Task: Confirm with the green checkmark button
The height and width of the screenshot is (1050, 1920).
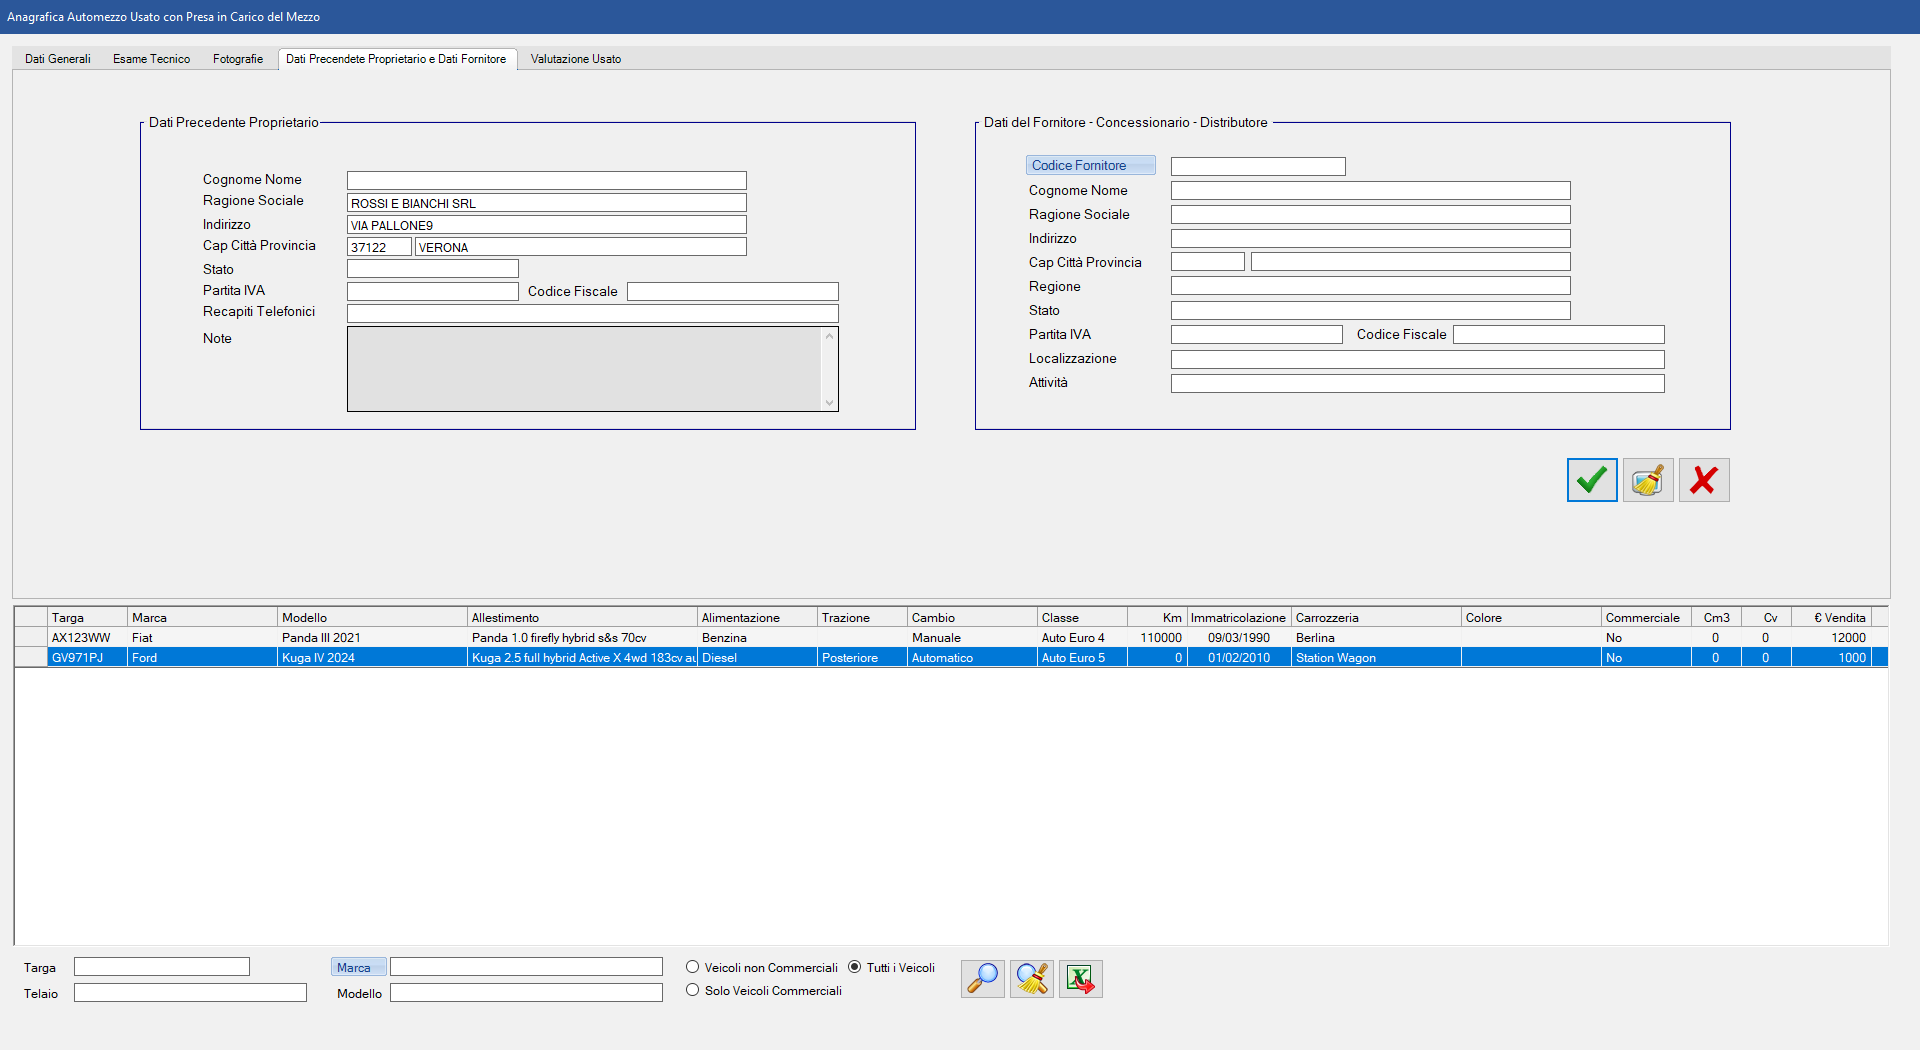Action: point(1592,480)
